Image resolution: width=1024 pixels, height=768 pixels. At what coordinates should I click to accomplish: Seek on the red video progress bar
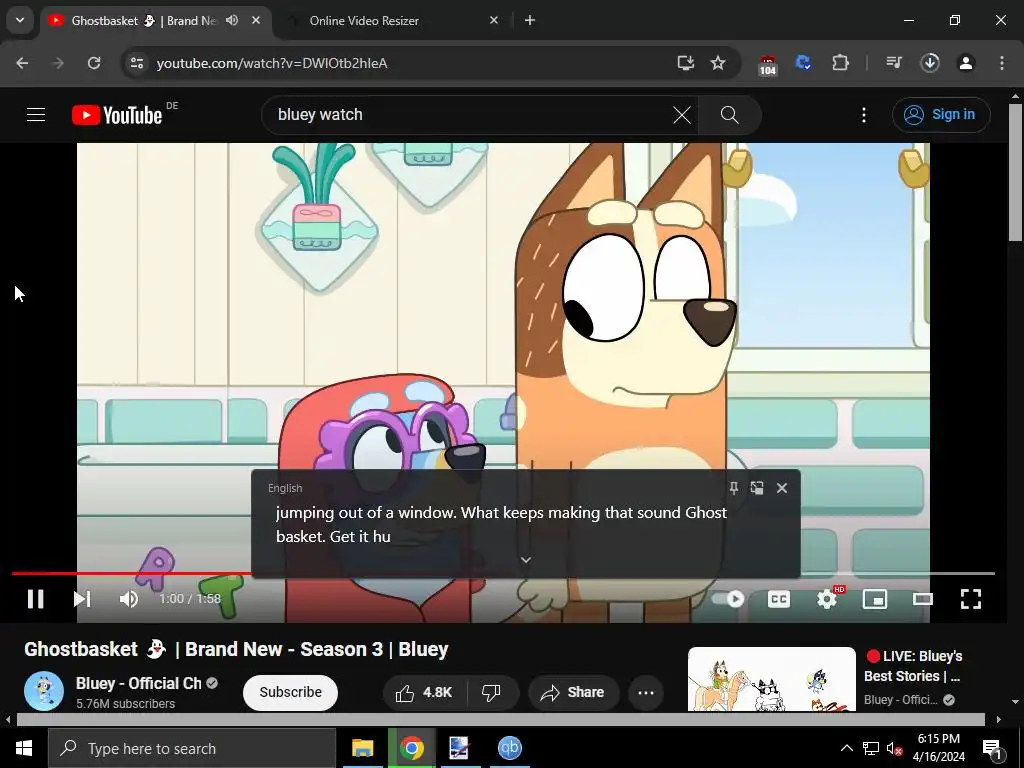pyautogui.click(x=131, y=573)
